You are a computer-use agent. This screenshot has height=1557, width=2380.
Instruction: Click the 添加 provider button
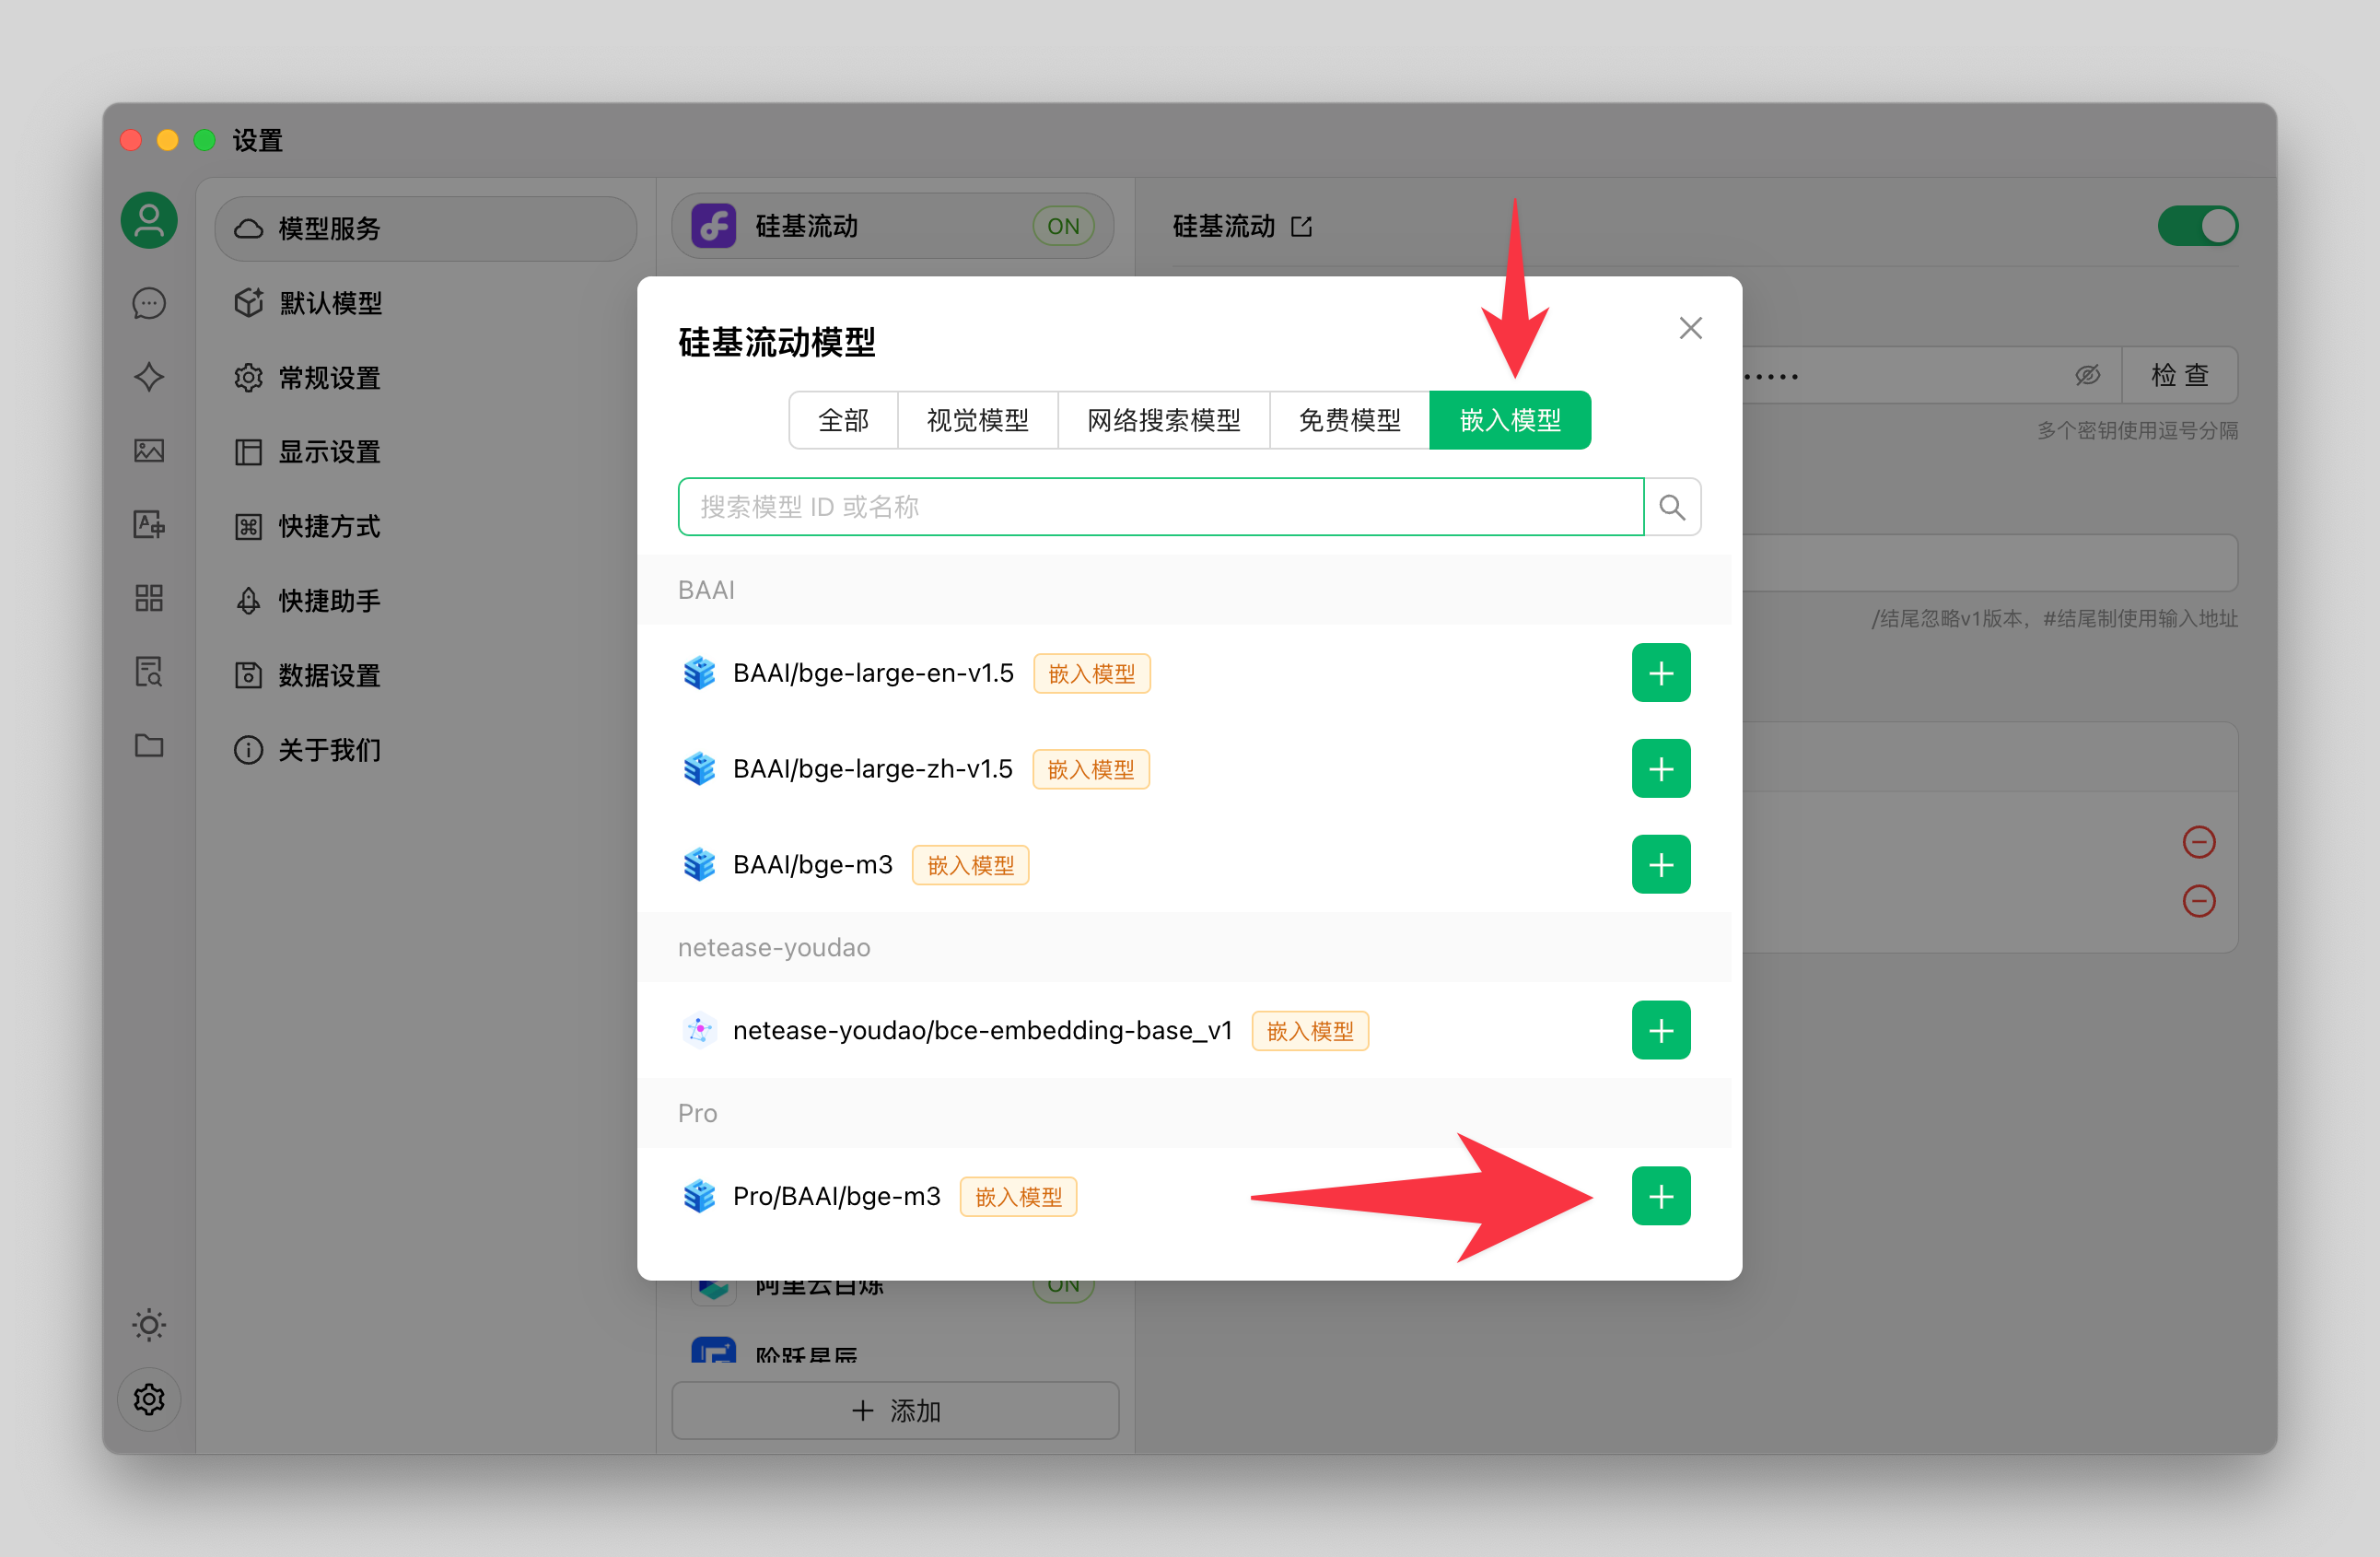pyautogui.click(x=895, y=1411)
